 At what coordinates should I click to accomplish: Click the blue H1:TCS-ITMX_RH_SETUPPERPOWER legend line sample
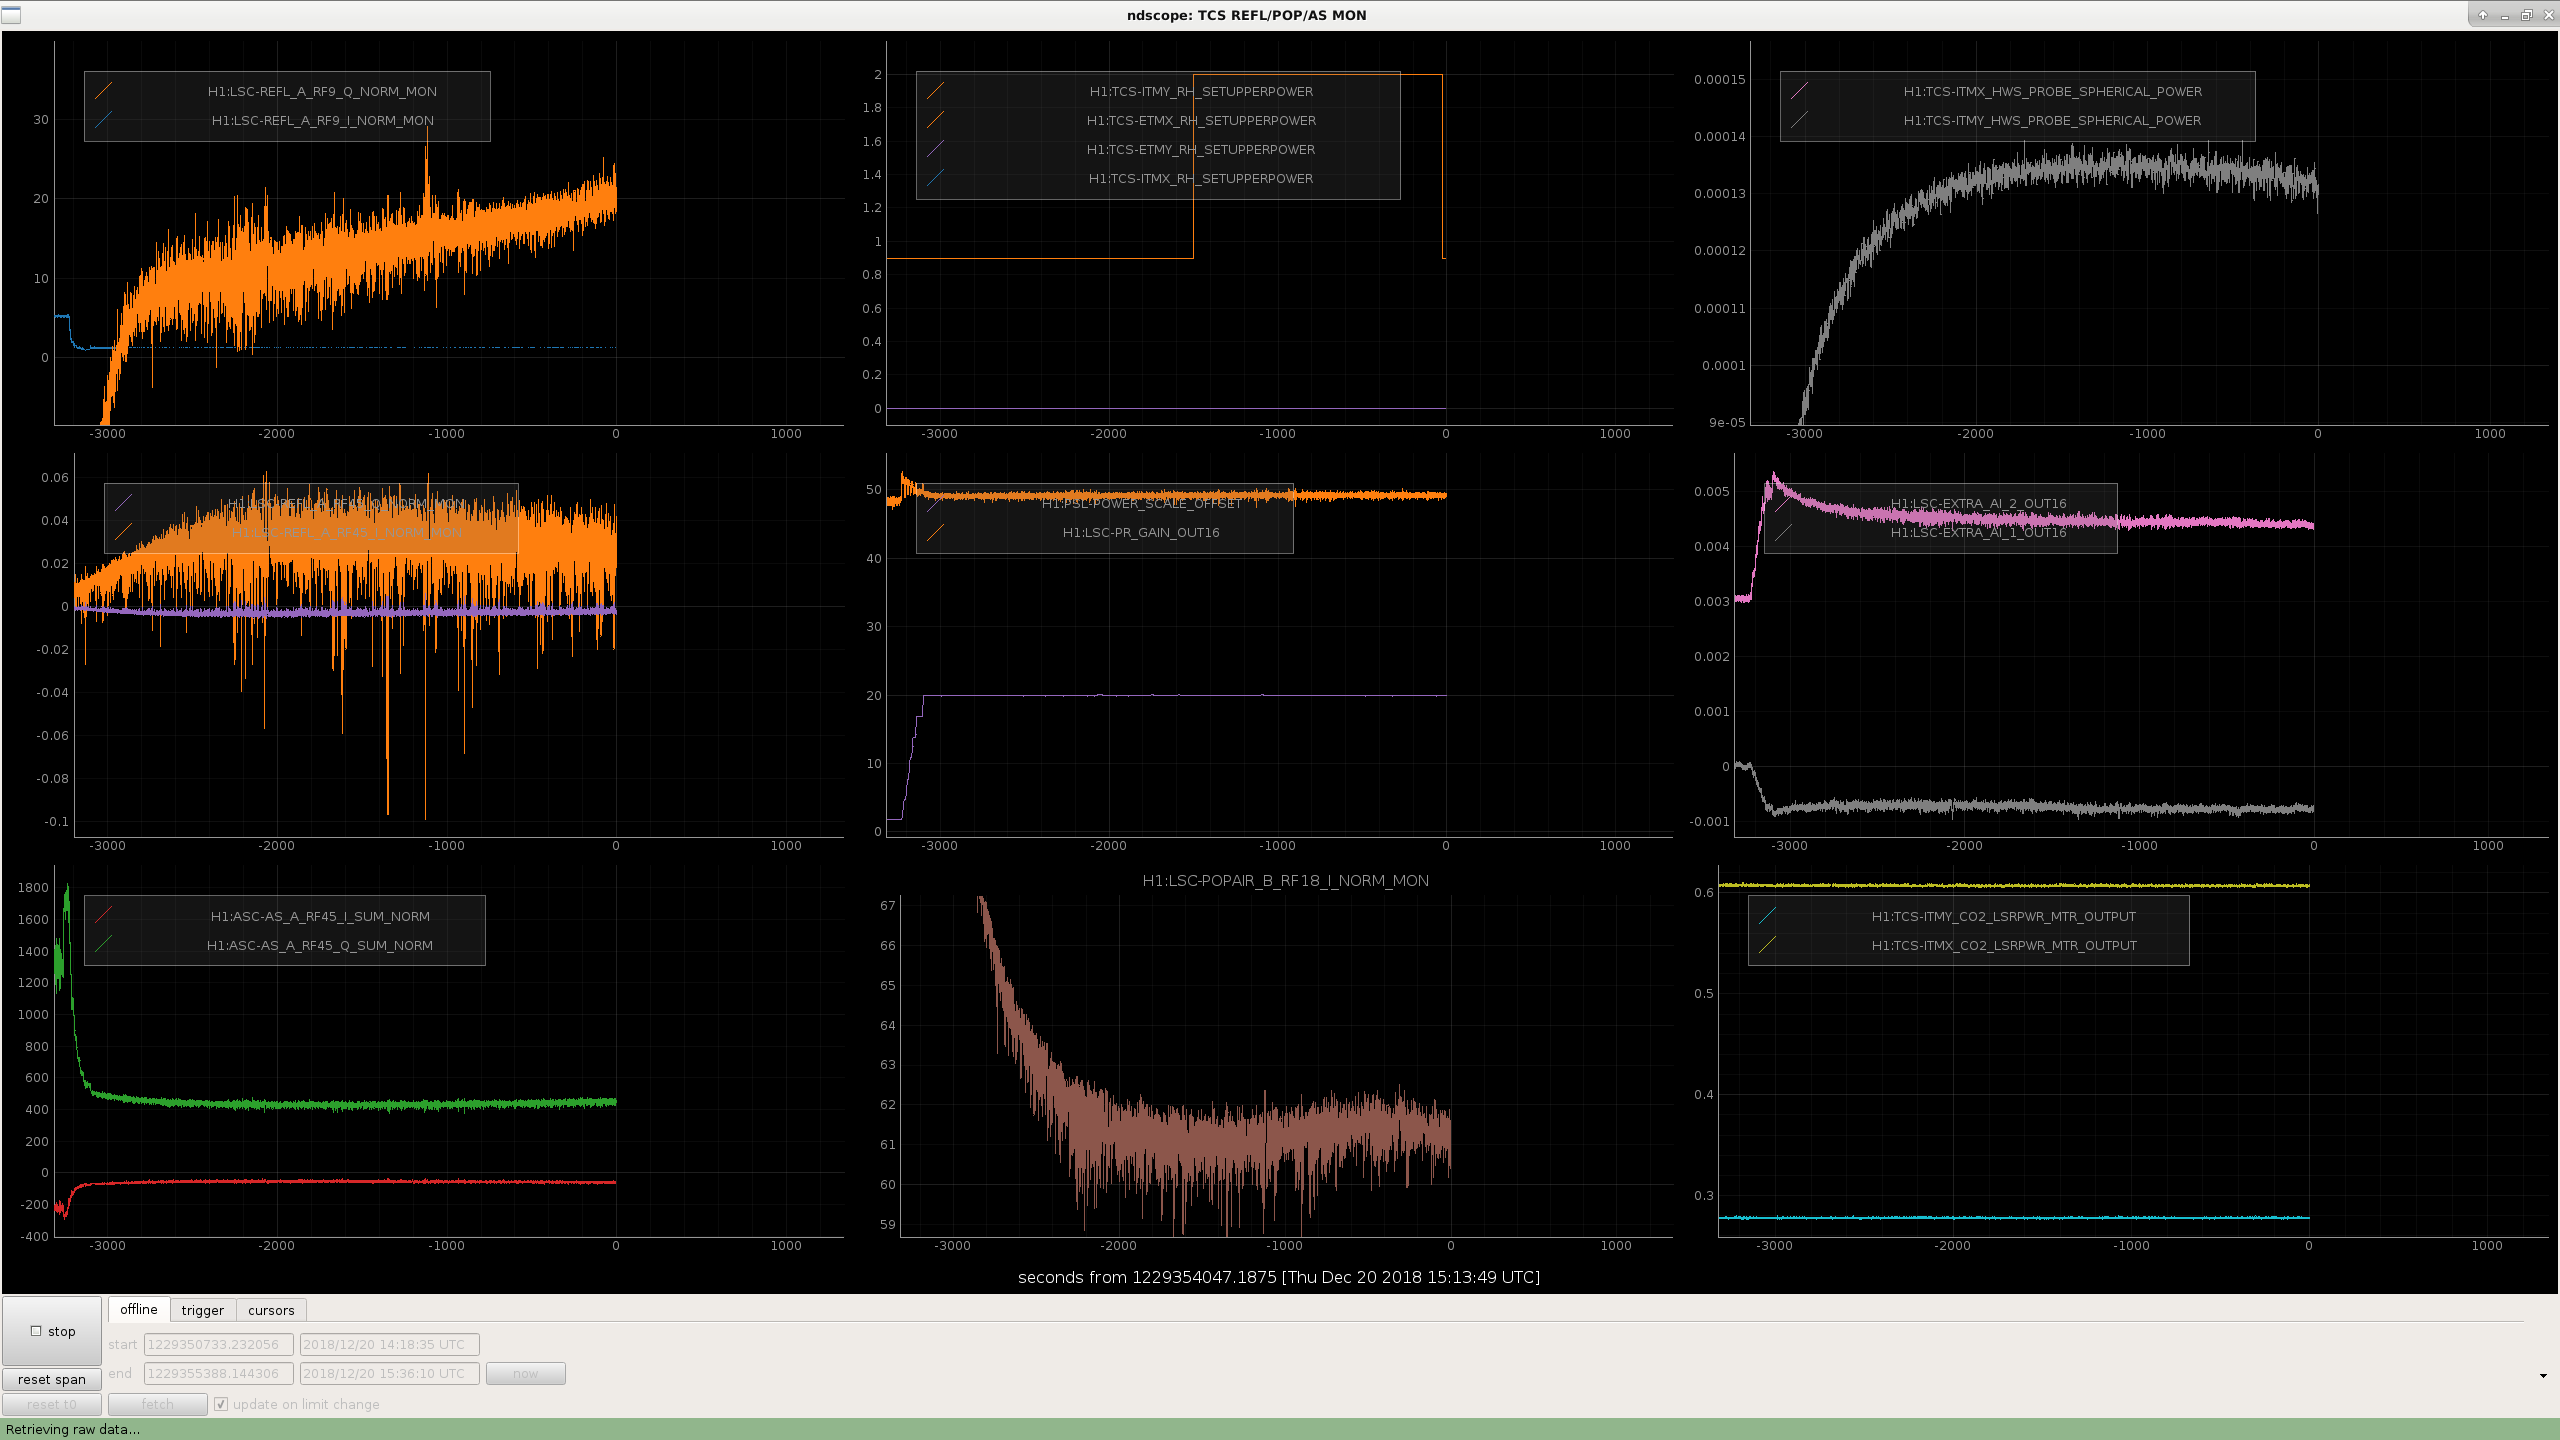935,178
